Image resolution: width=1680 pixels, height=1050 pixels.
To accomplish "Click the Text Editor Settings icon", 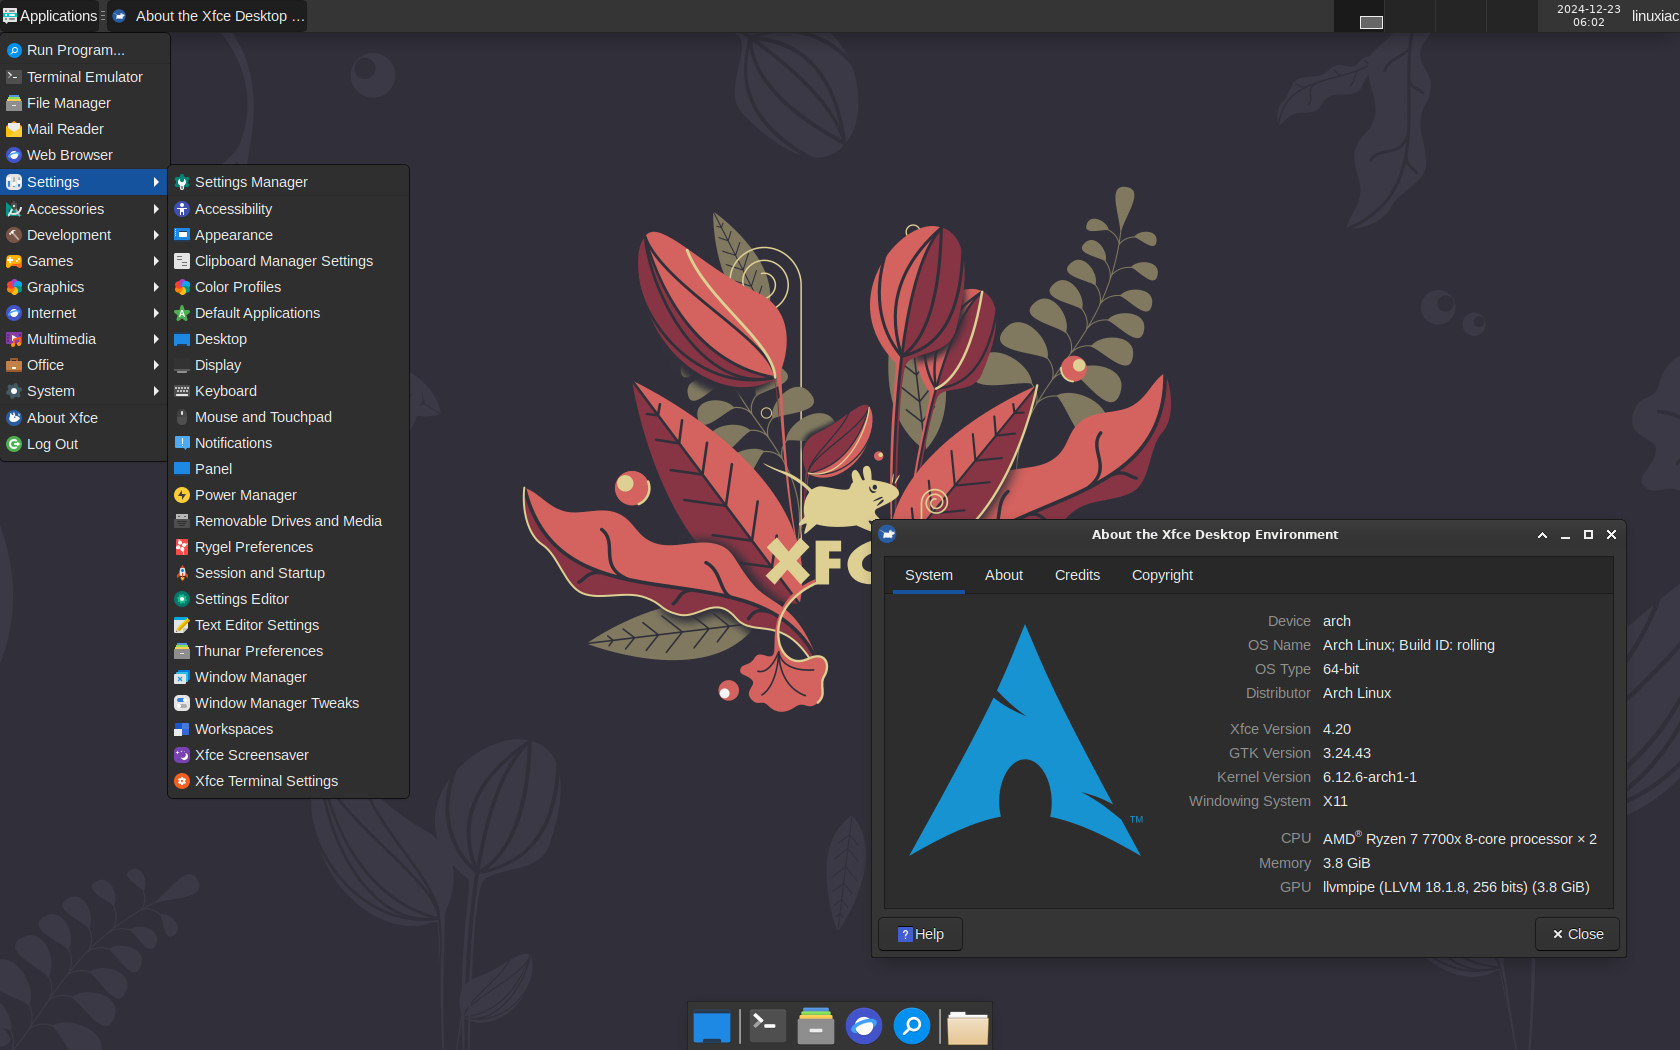I will (x=182, y=625).
